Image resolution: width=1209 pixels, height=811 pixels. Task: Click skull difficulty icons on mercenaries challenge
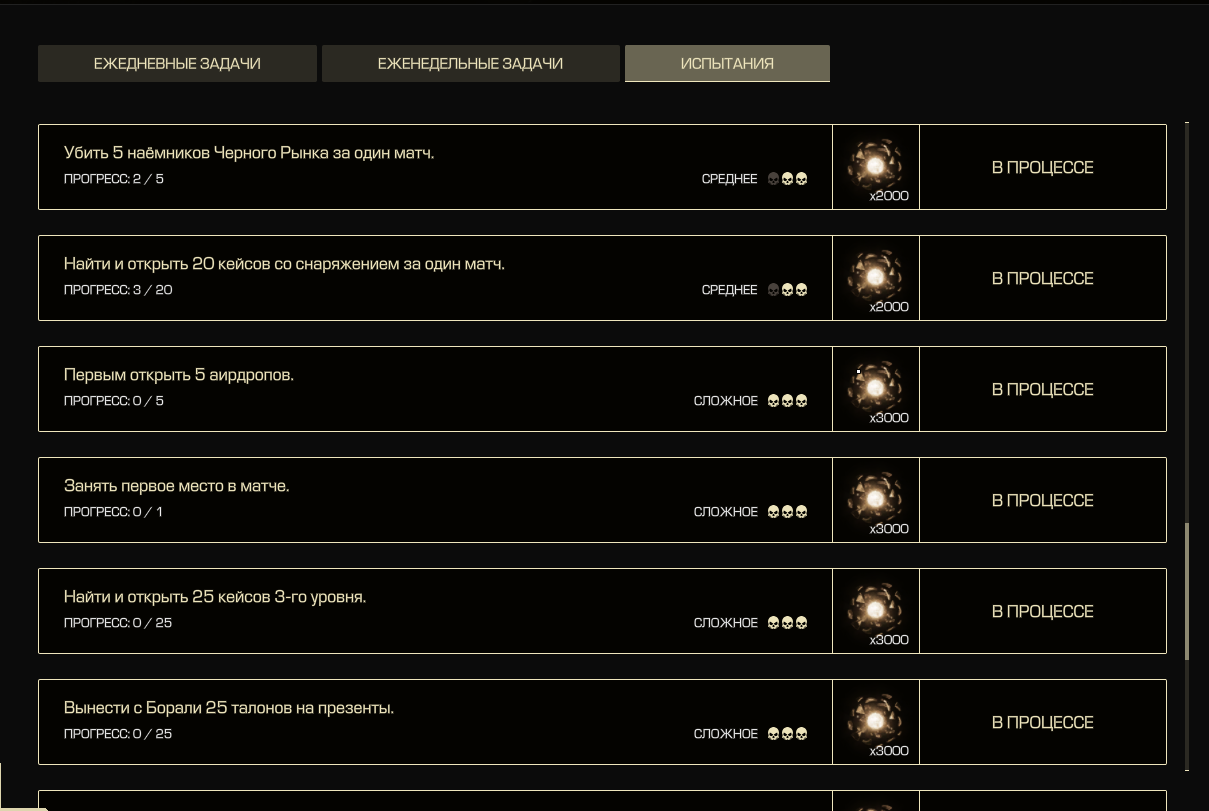point(787,179)
